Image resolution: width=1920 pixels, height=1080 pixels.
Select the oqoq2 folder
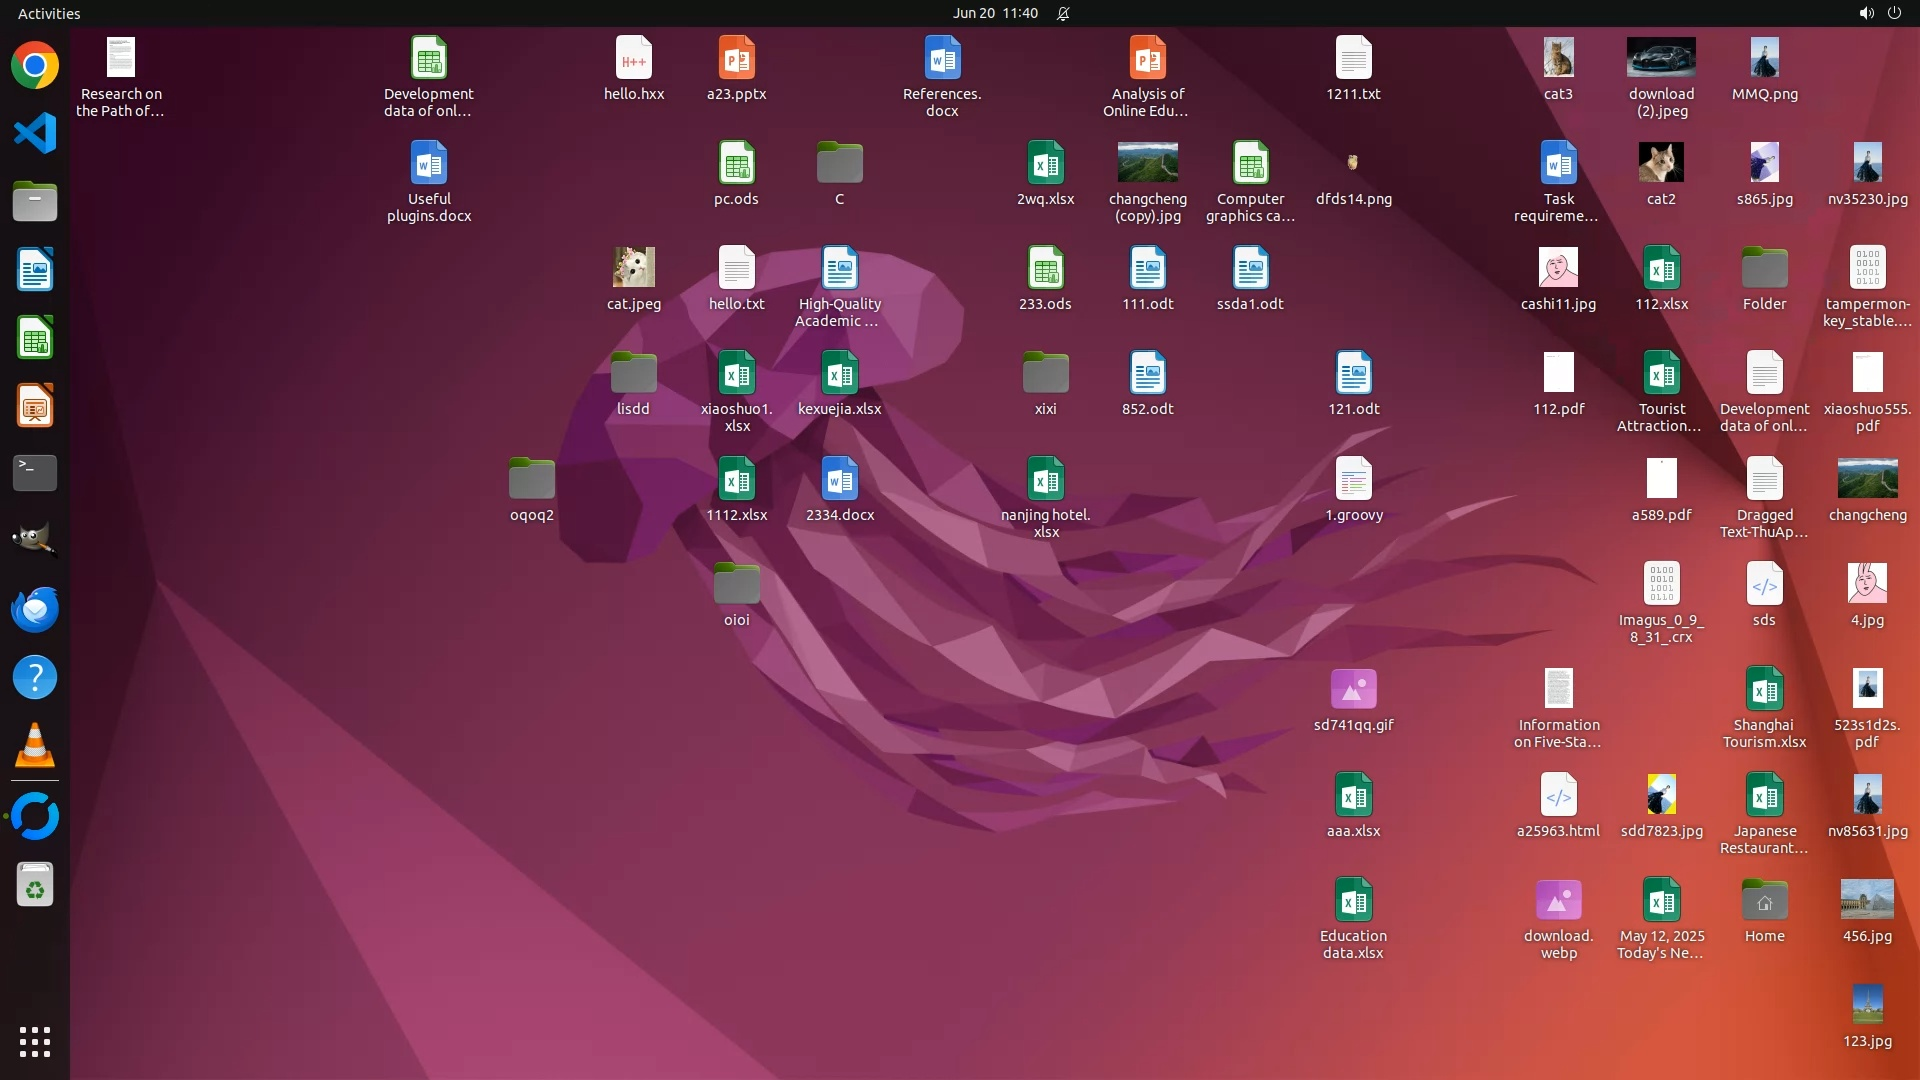531,480
